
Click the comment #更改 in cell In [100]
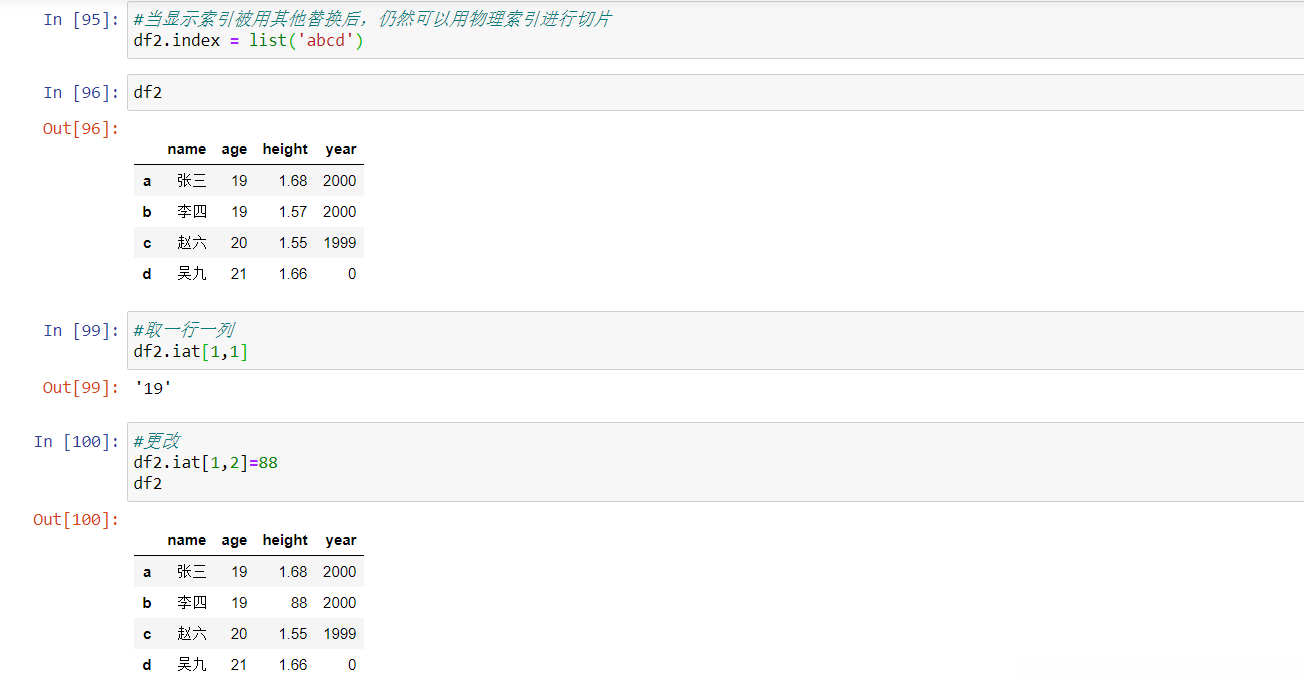(157, 441)
